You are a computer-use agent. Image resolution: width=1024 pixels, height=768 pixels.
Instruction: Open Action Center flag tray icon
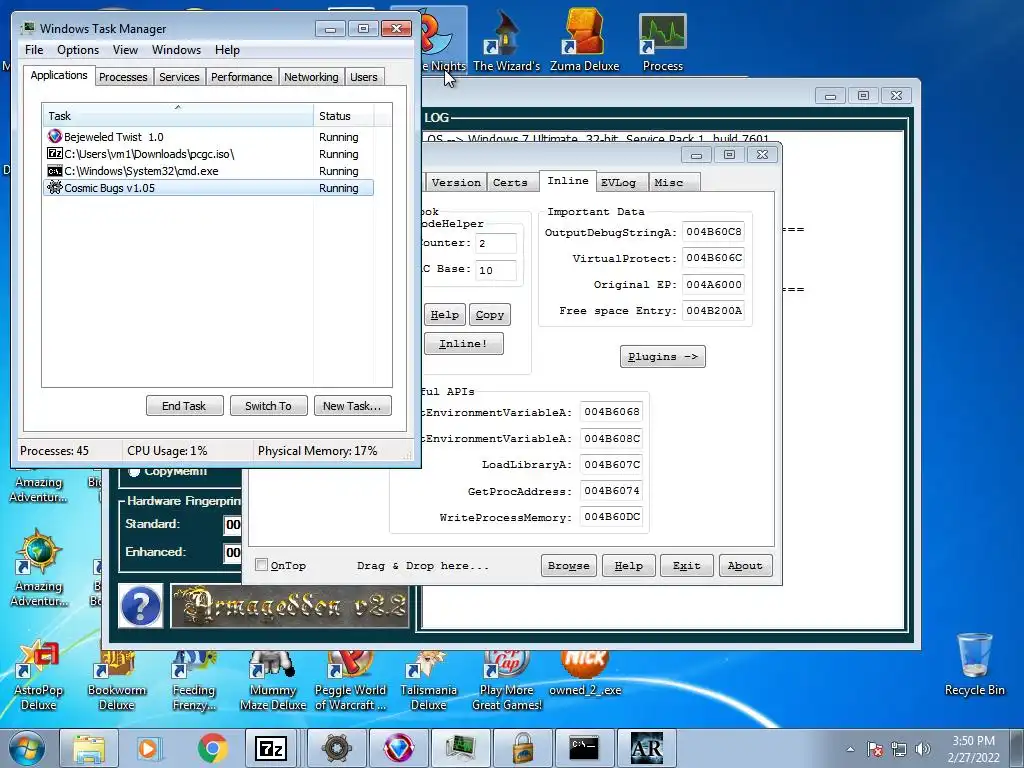[x=875, y=749]
